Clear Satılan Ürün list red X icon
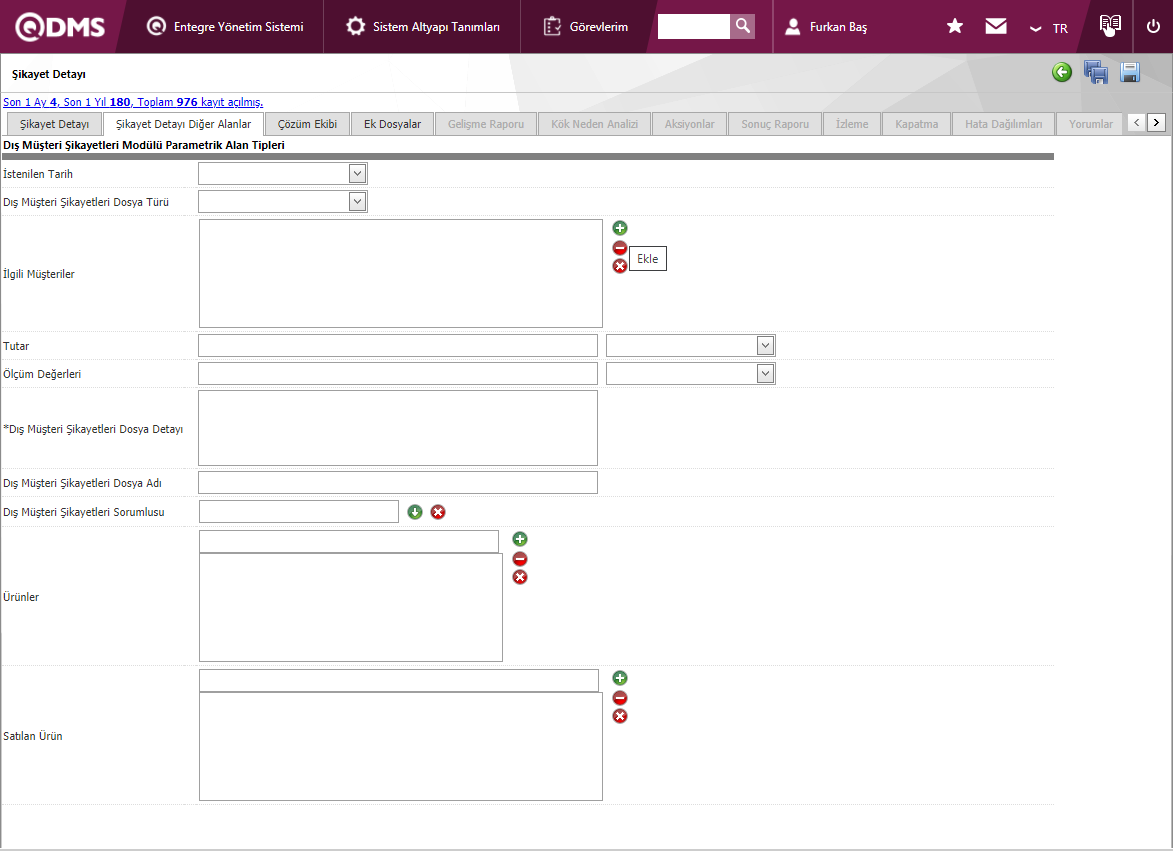 coord(619,716)
